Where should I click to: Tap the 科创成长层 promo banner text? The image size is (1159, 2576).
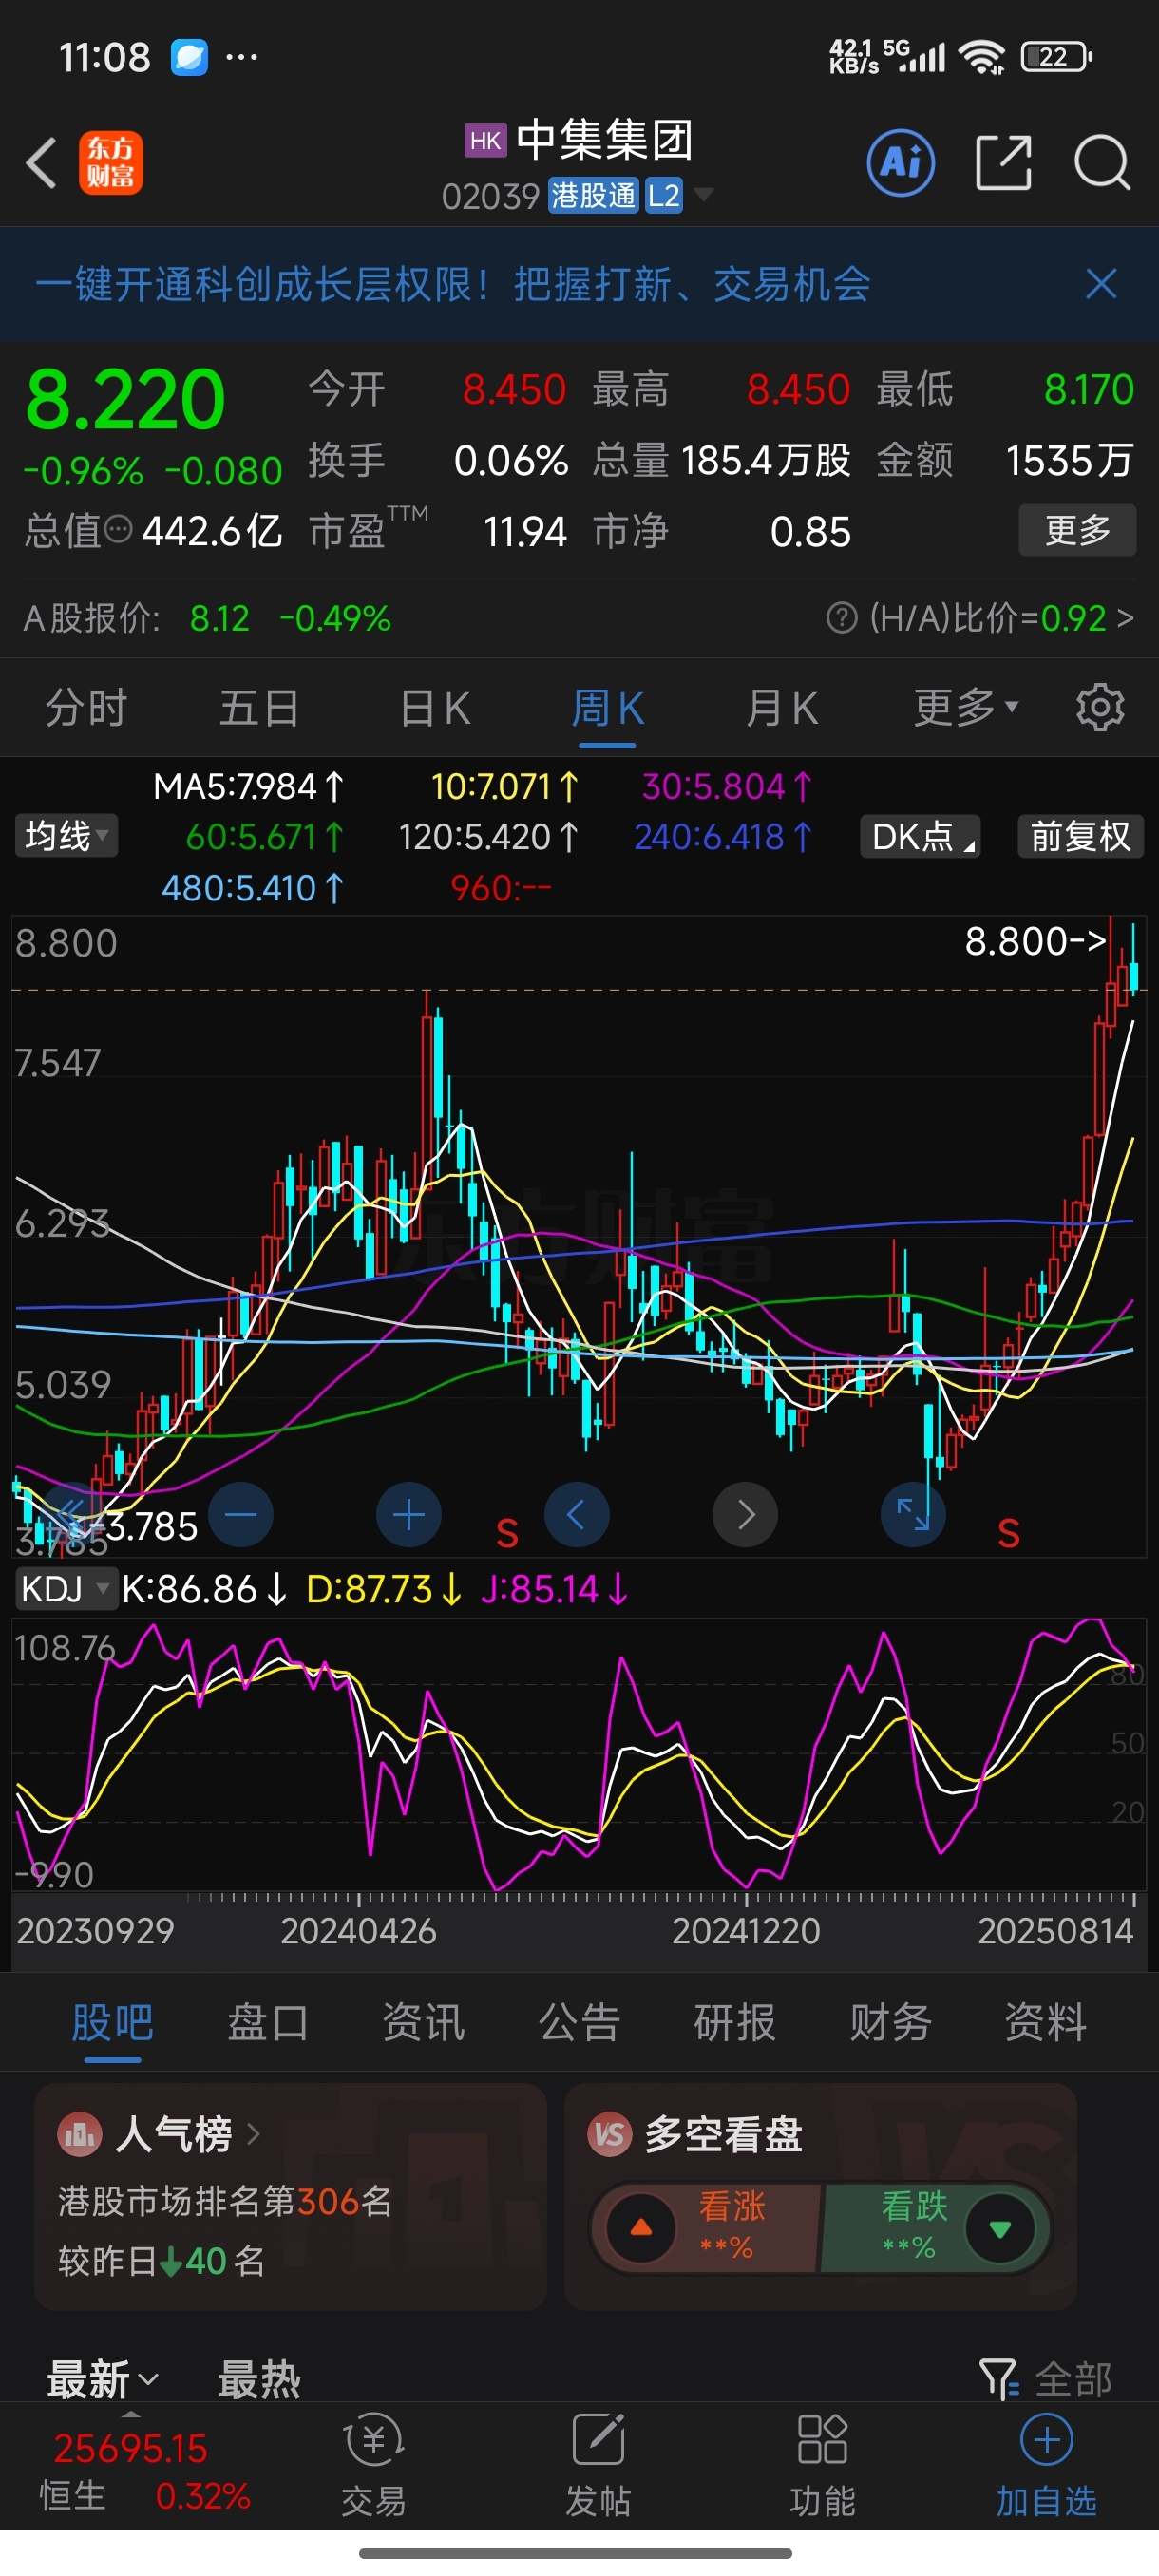[453, 284]
